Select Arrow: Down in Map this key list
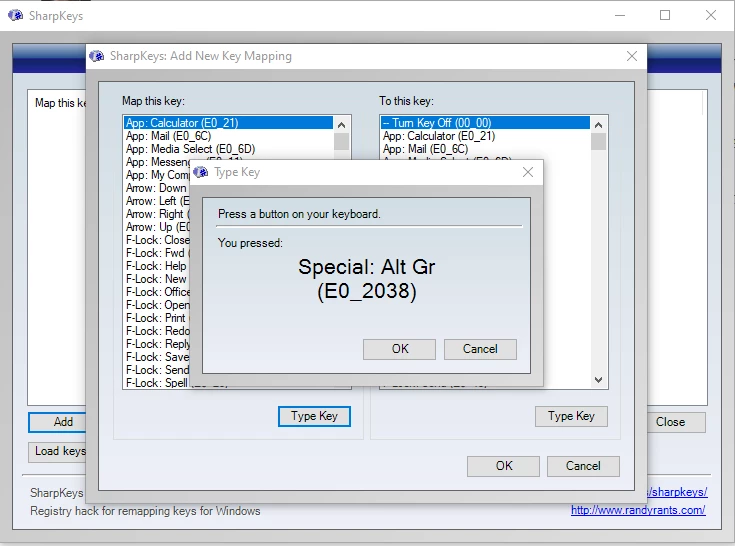Image resolution: width=735 pixels, height=546 pixels. pyautogui.click(x=157, y=188)
